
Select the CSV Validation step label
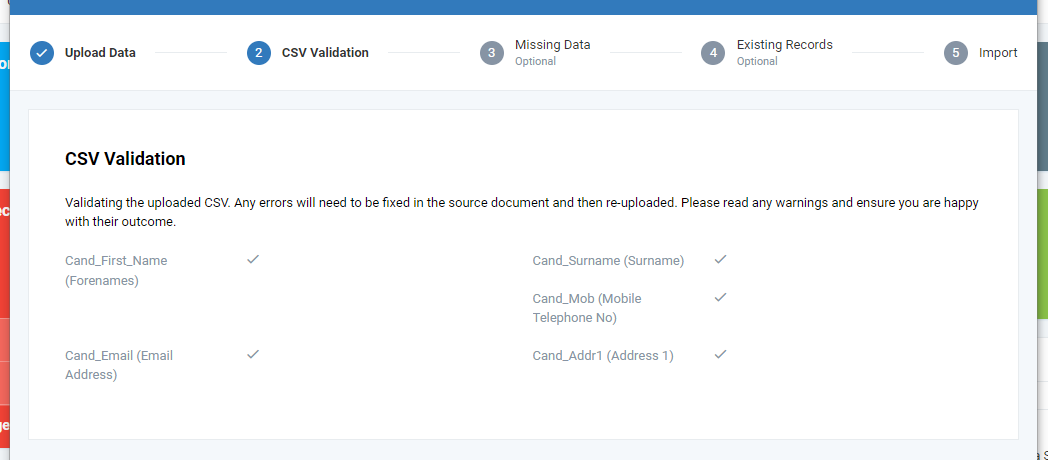tap(325, 53)
